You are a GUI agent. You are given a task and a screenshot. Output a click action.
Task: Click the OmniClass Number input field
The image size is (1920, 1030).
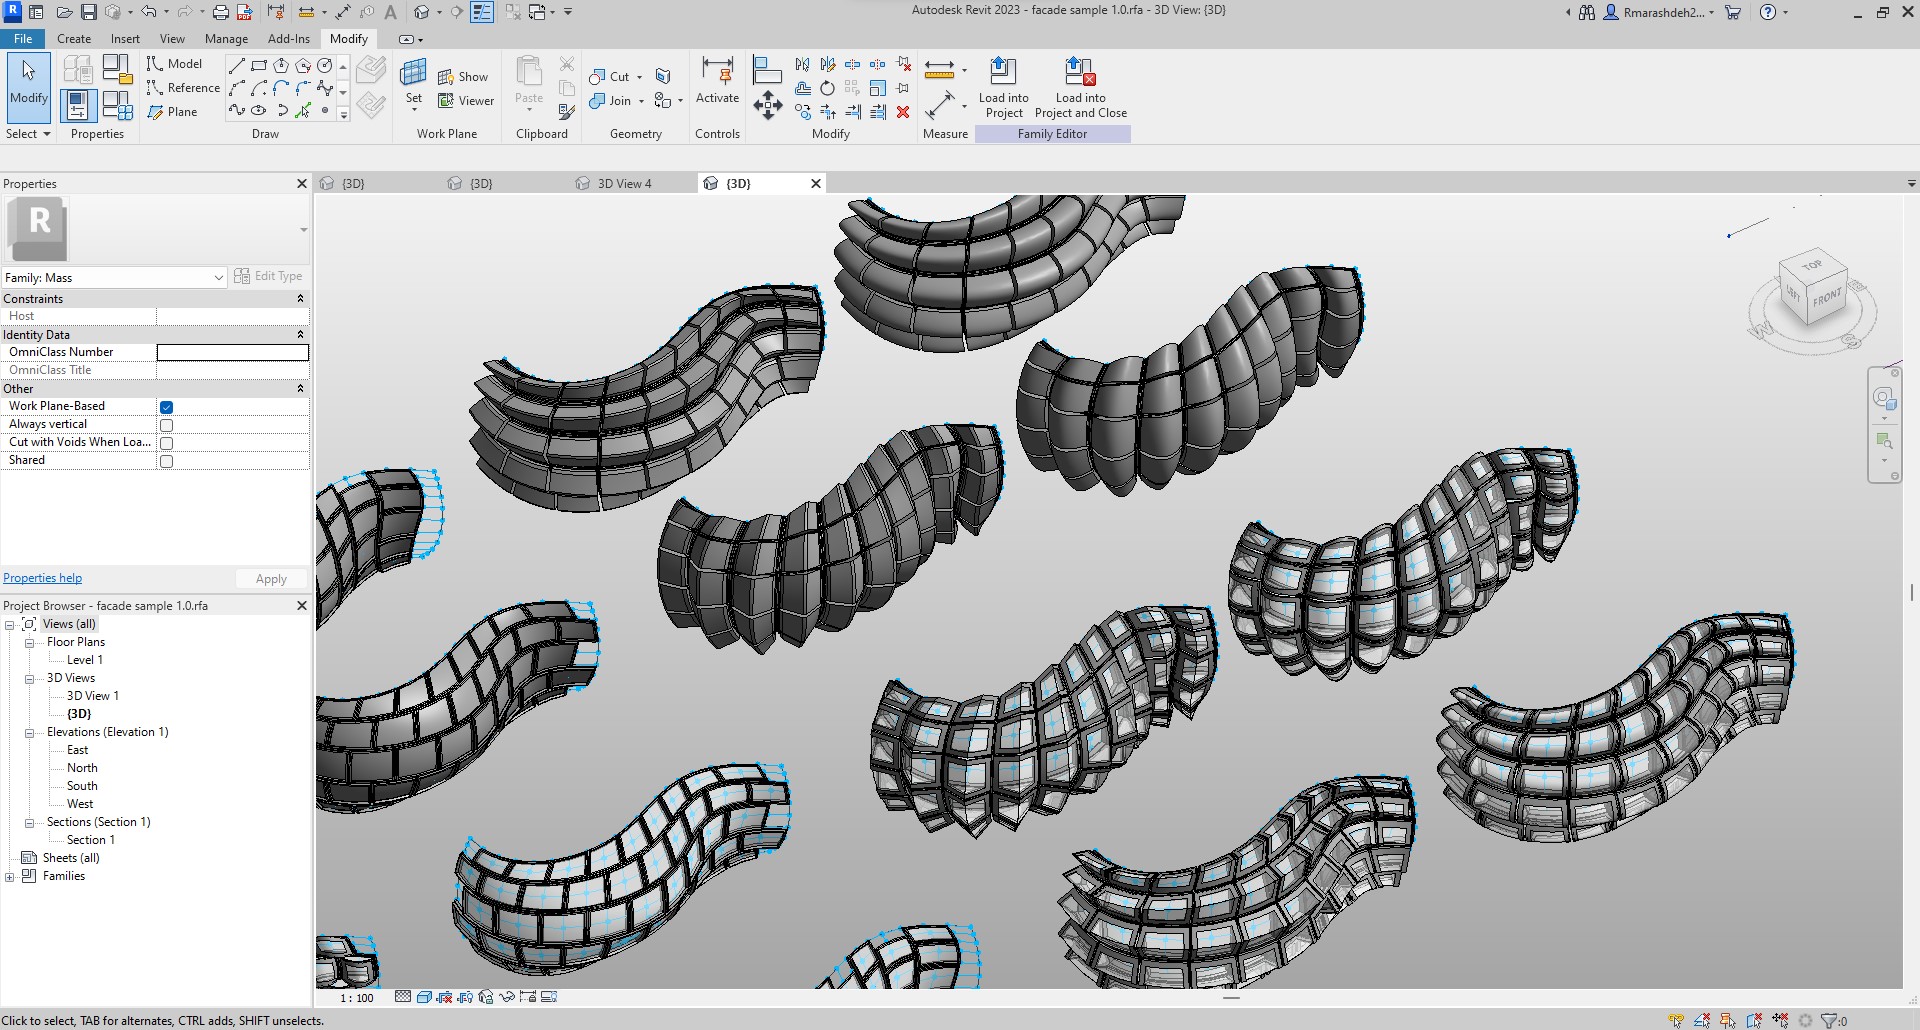point(232,352)
